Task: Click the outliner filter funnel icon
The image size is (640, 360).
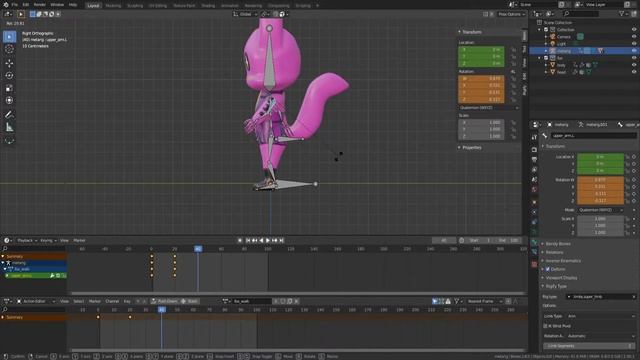Action: [x=622, y=14]
